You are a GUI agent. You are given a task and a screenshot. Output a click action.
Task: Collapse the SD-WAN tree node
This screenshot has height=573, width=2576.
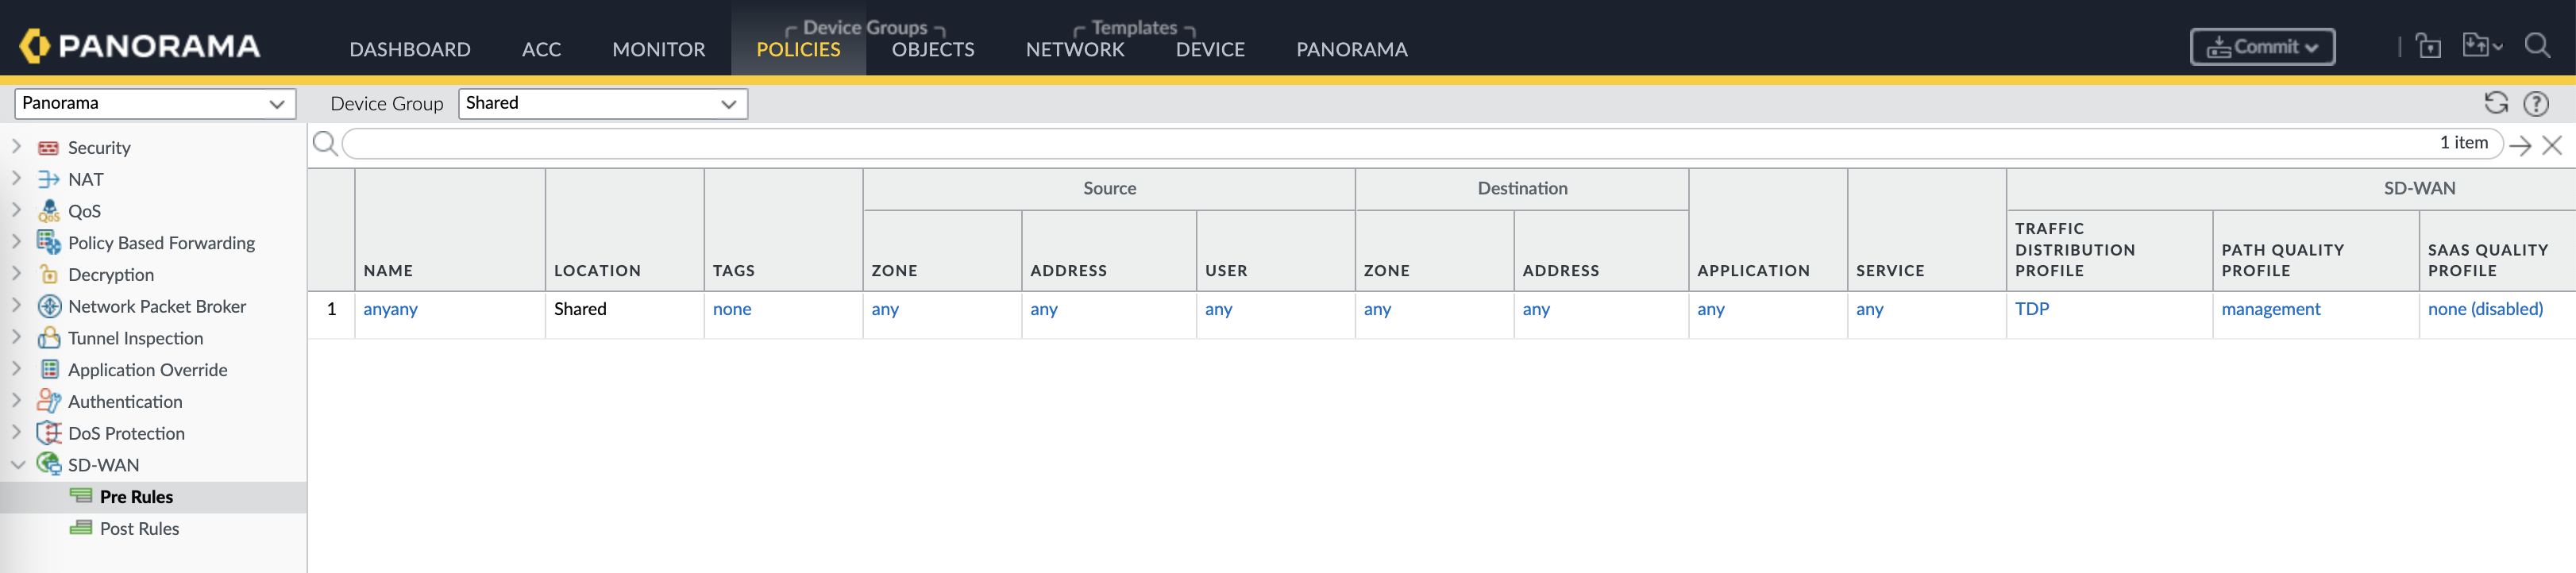click(17, 465)
